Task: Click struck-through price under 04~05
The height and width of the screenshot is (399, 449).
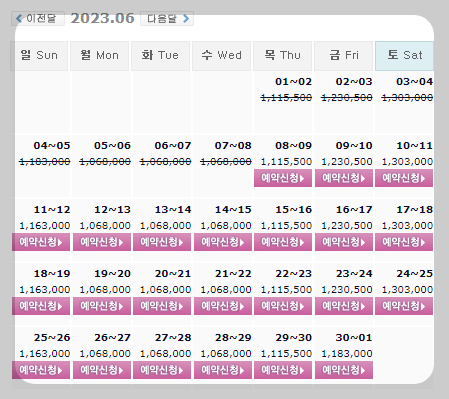Action: tap(45, 162)
